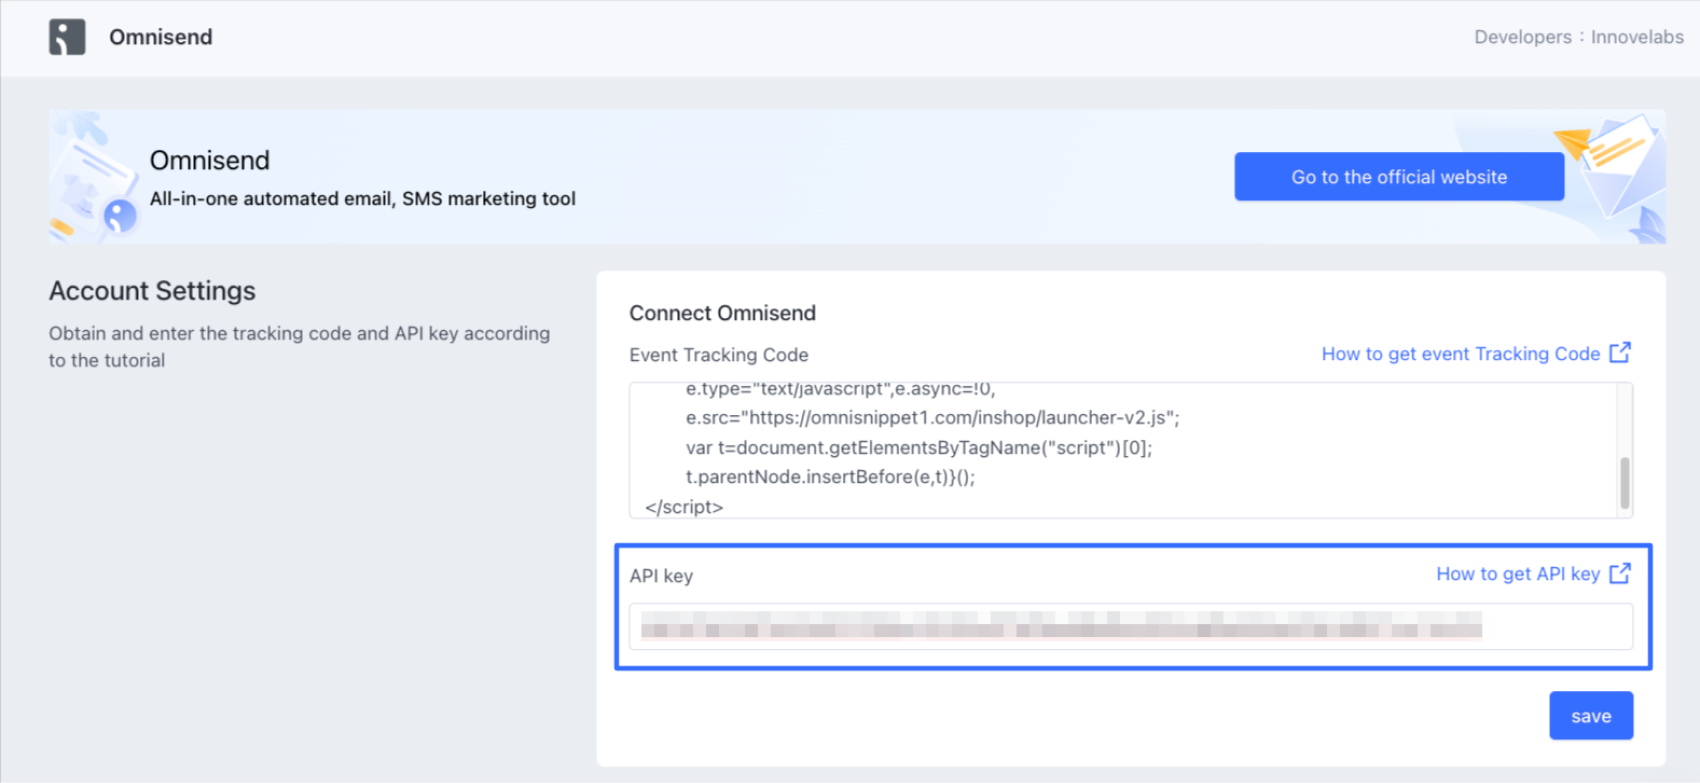Click the Connect Omnisend heading
Viewport: 1700px width, 783px height.
point(722,313)
